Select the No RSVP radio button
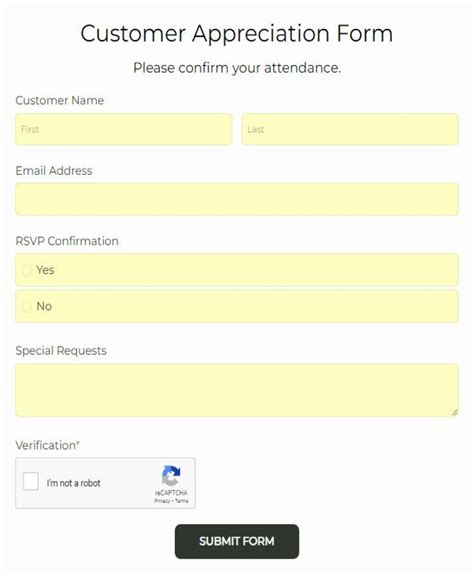Viewport: 474px width, 576px height. coord(26,307)
